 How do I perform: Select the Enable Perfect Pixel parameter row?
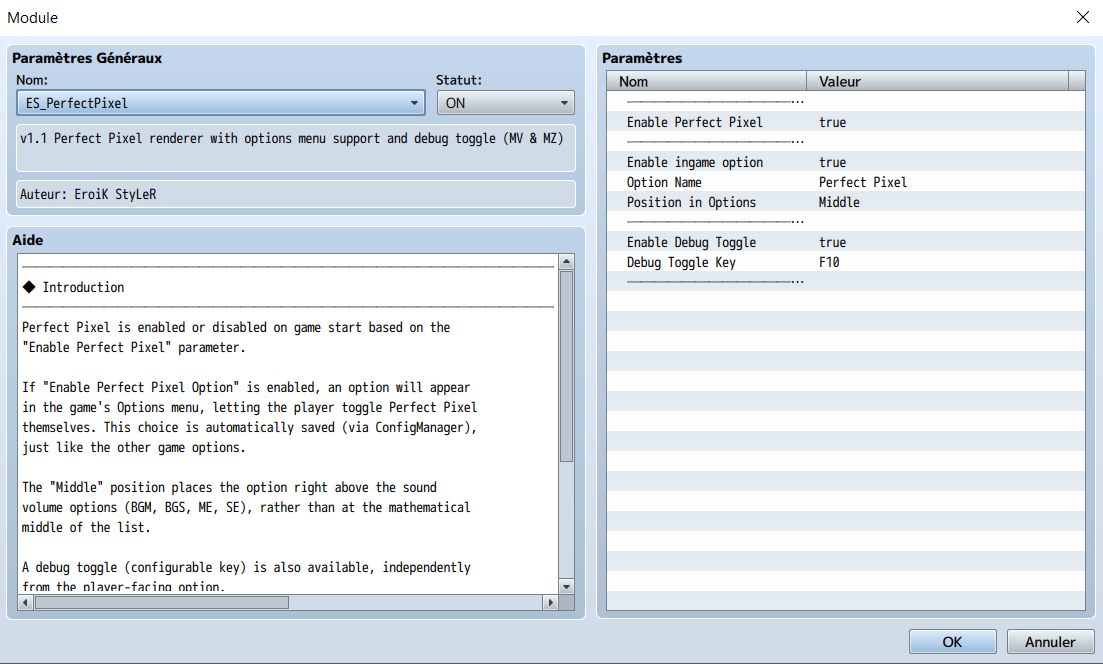(846, 122)
